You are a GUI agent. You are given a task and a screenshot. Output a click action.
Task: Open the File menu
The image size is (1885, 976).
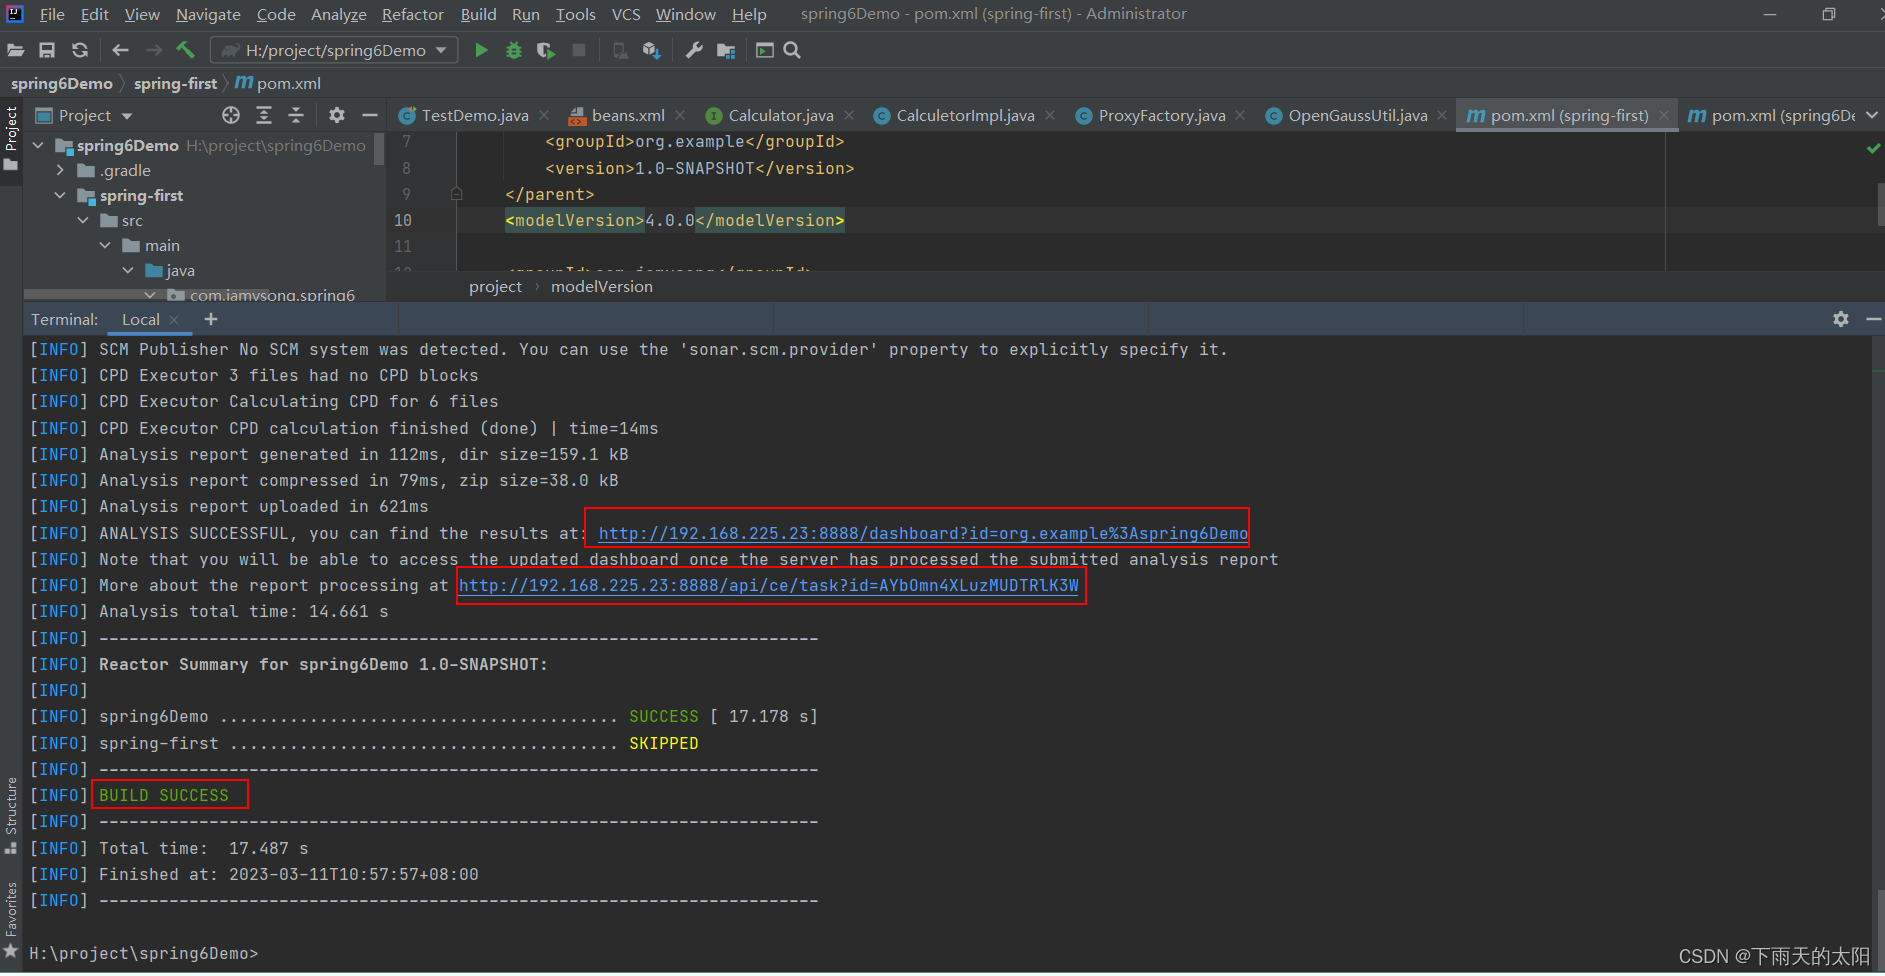click(x=52, y=14)
